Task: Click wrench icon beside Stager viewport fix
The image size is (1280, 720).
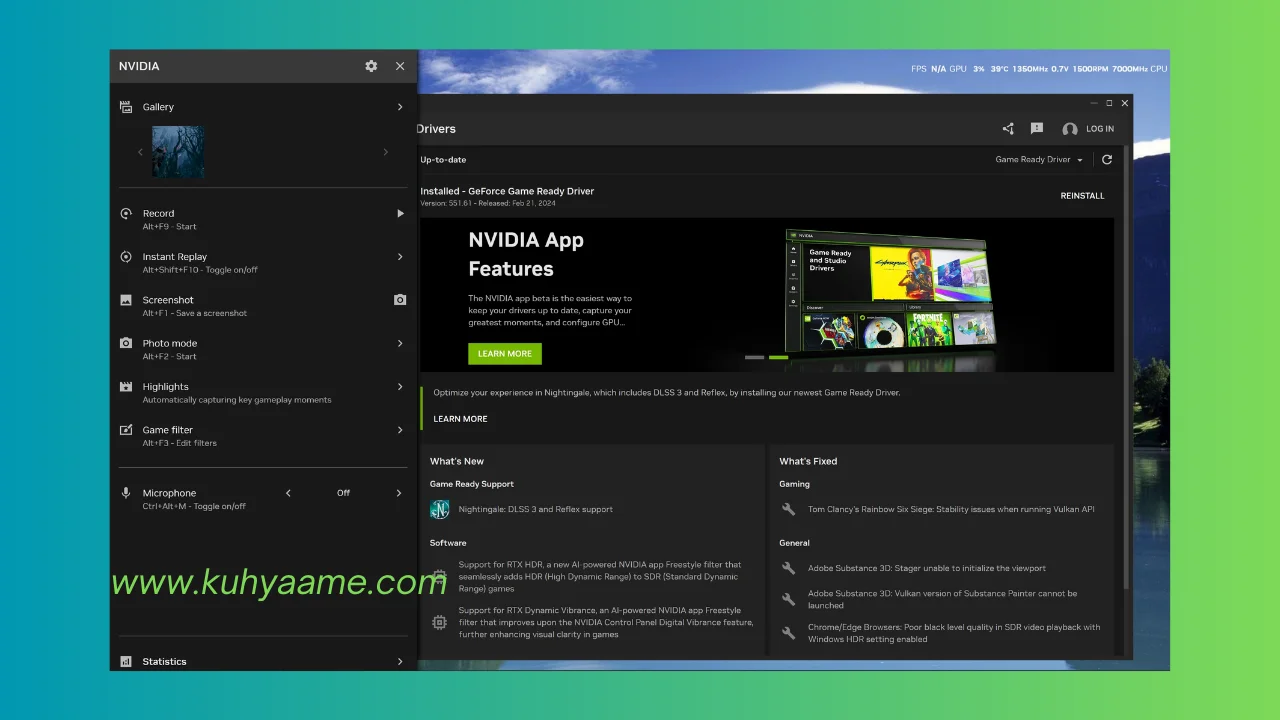Action: (x=788, y=568)
